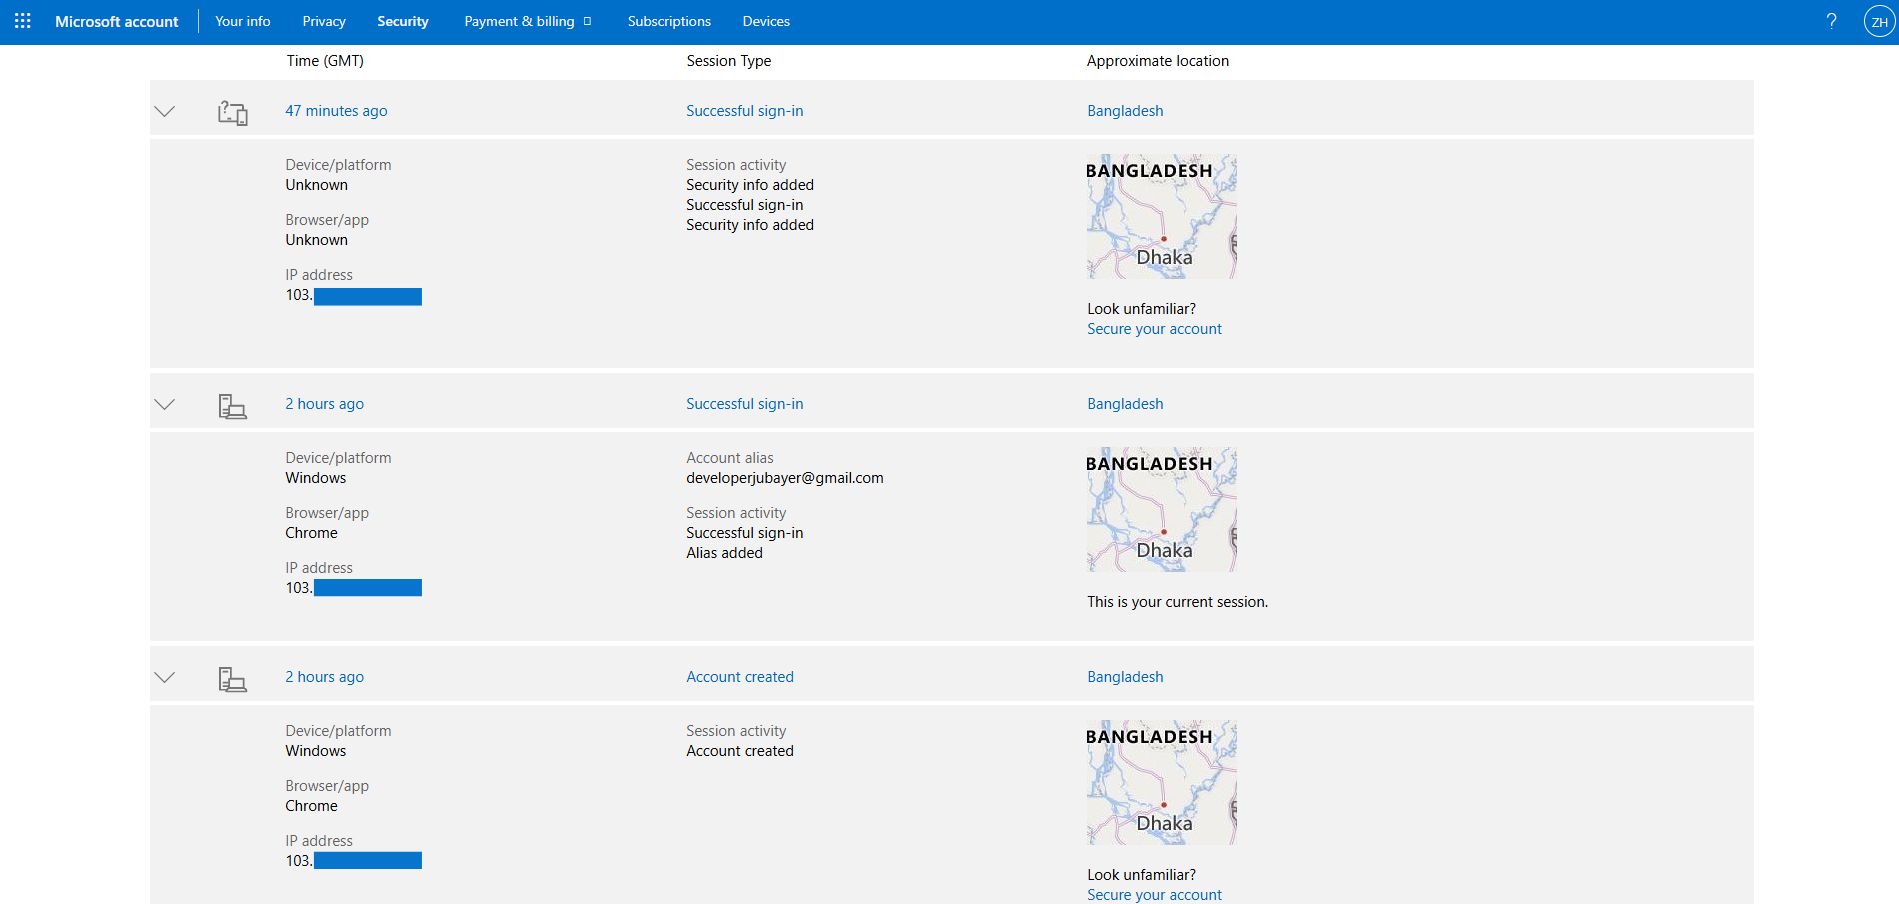Click the Session Type column header
The height and width of the screenshot is (904, 1899).
coord(728,61)
